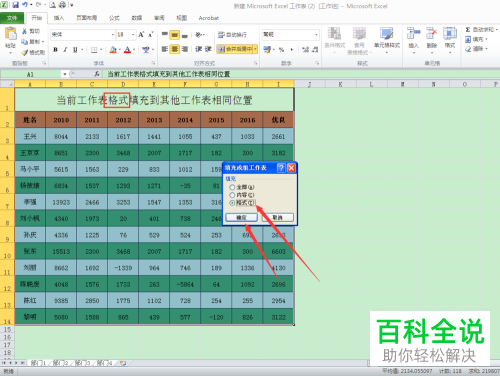Click the AutoSum (自动求和) button
The width and height of the screenshot is (500, 376).
(x=481, y=30)
